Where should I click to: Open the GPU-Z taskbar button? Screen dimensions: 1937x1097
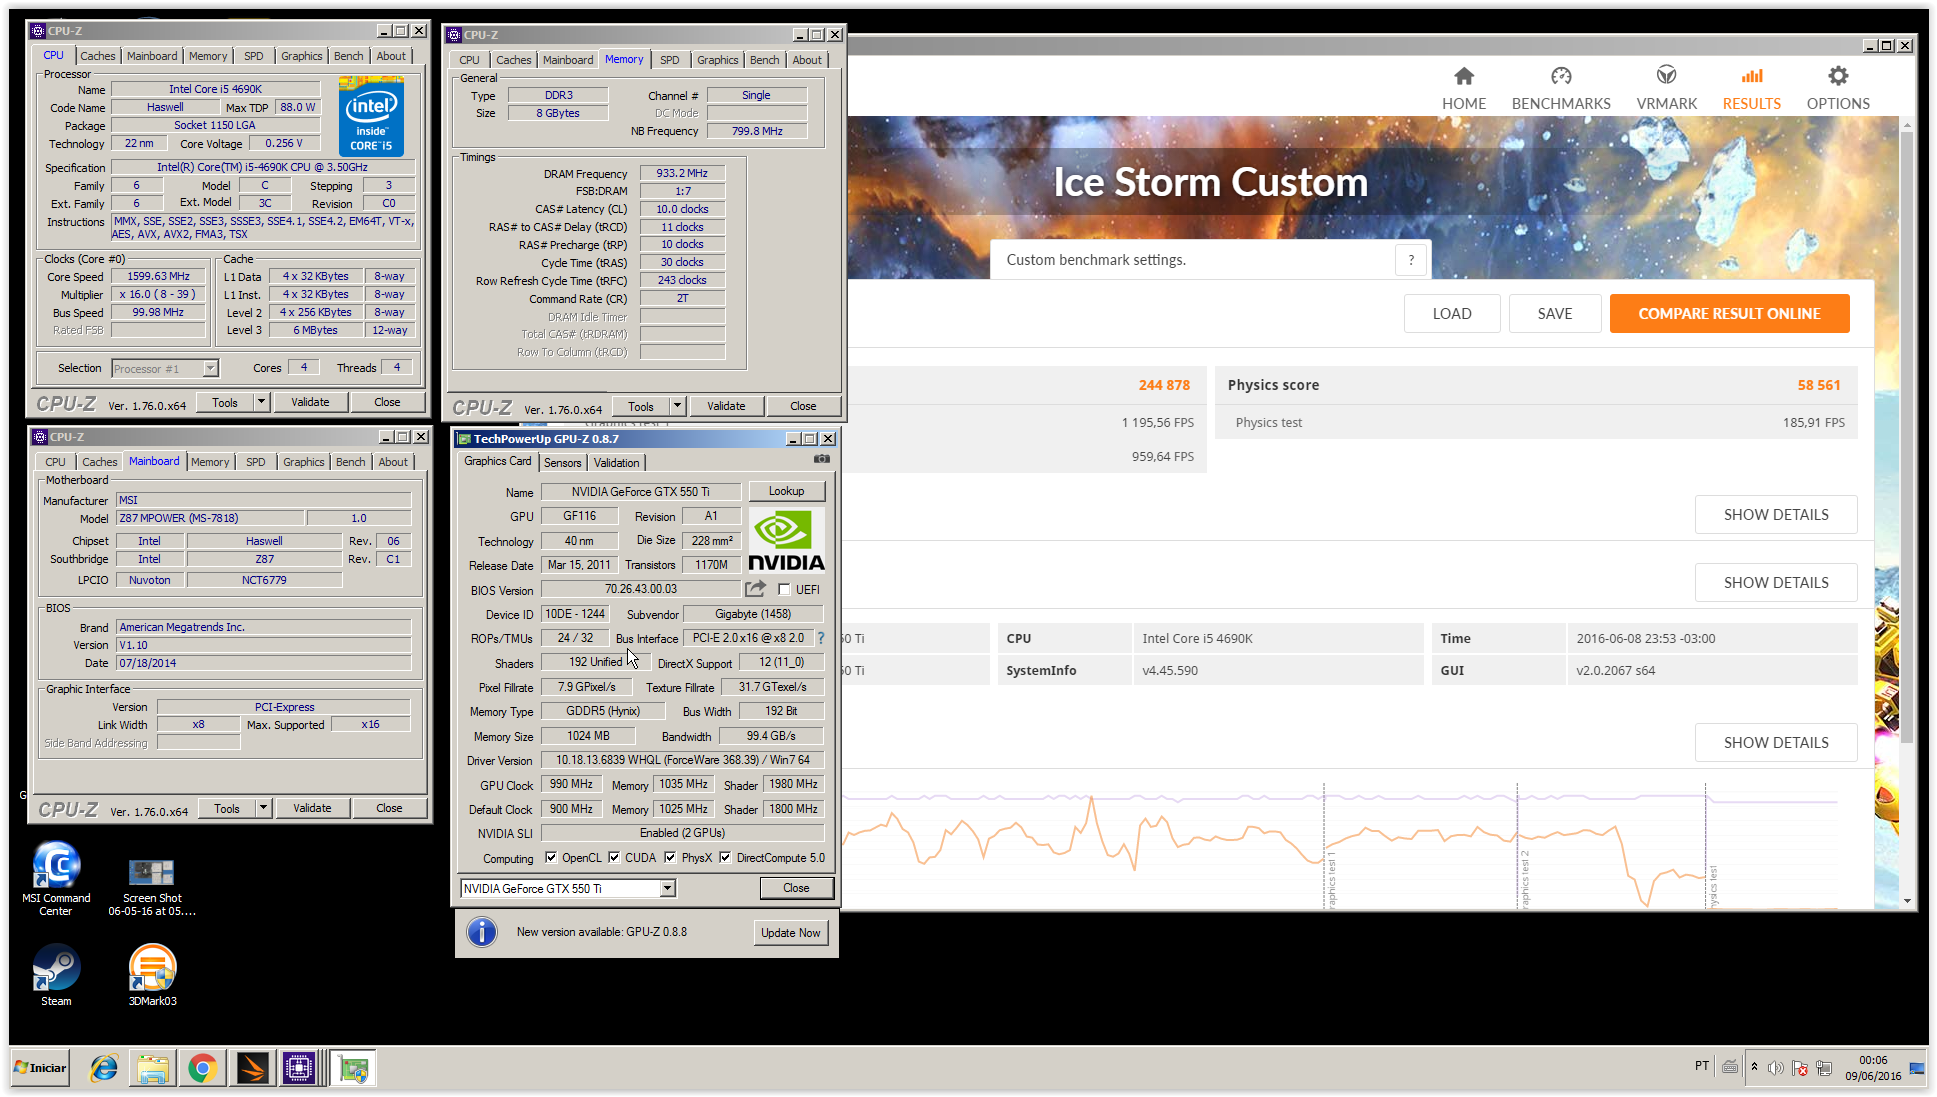coord(352,1068)
